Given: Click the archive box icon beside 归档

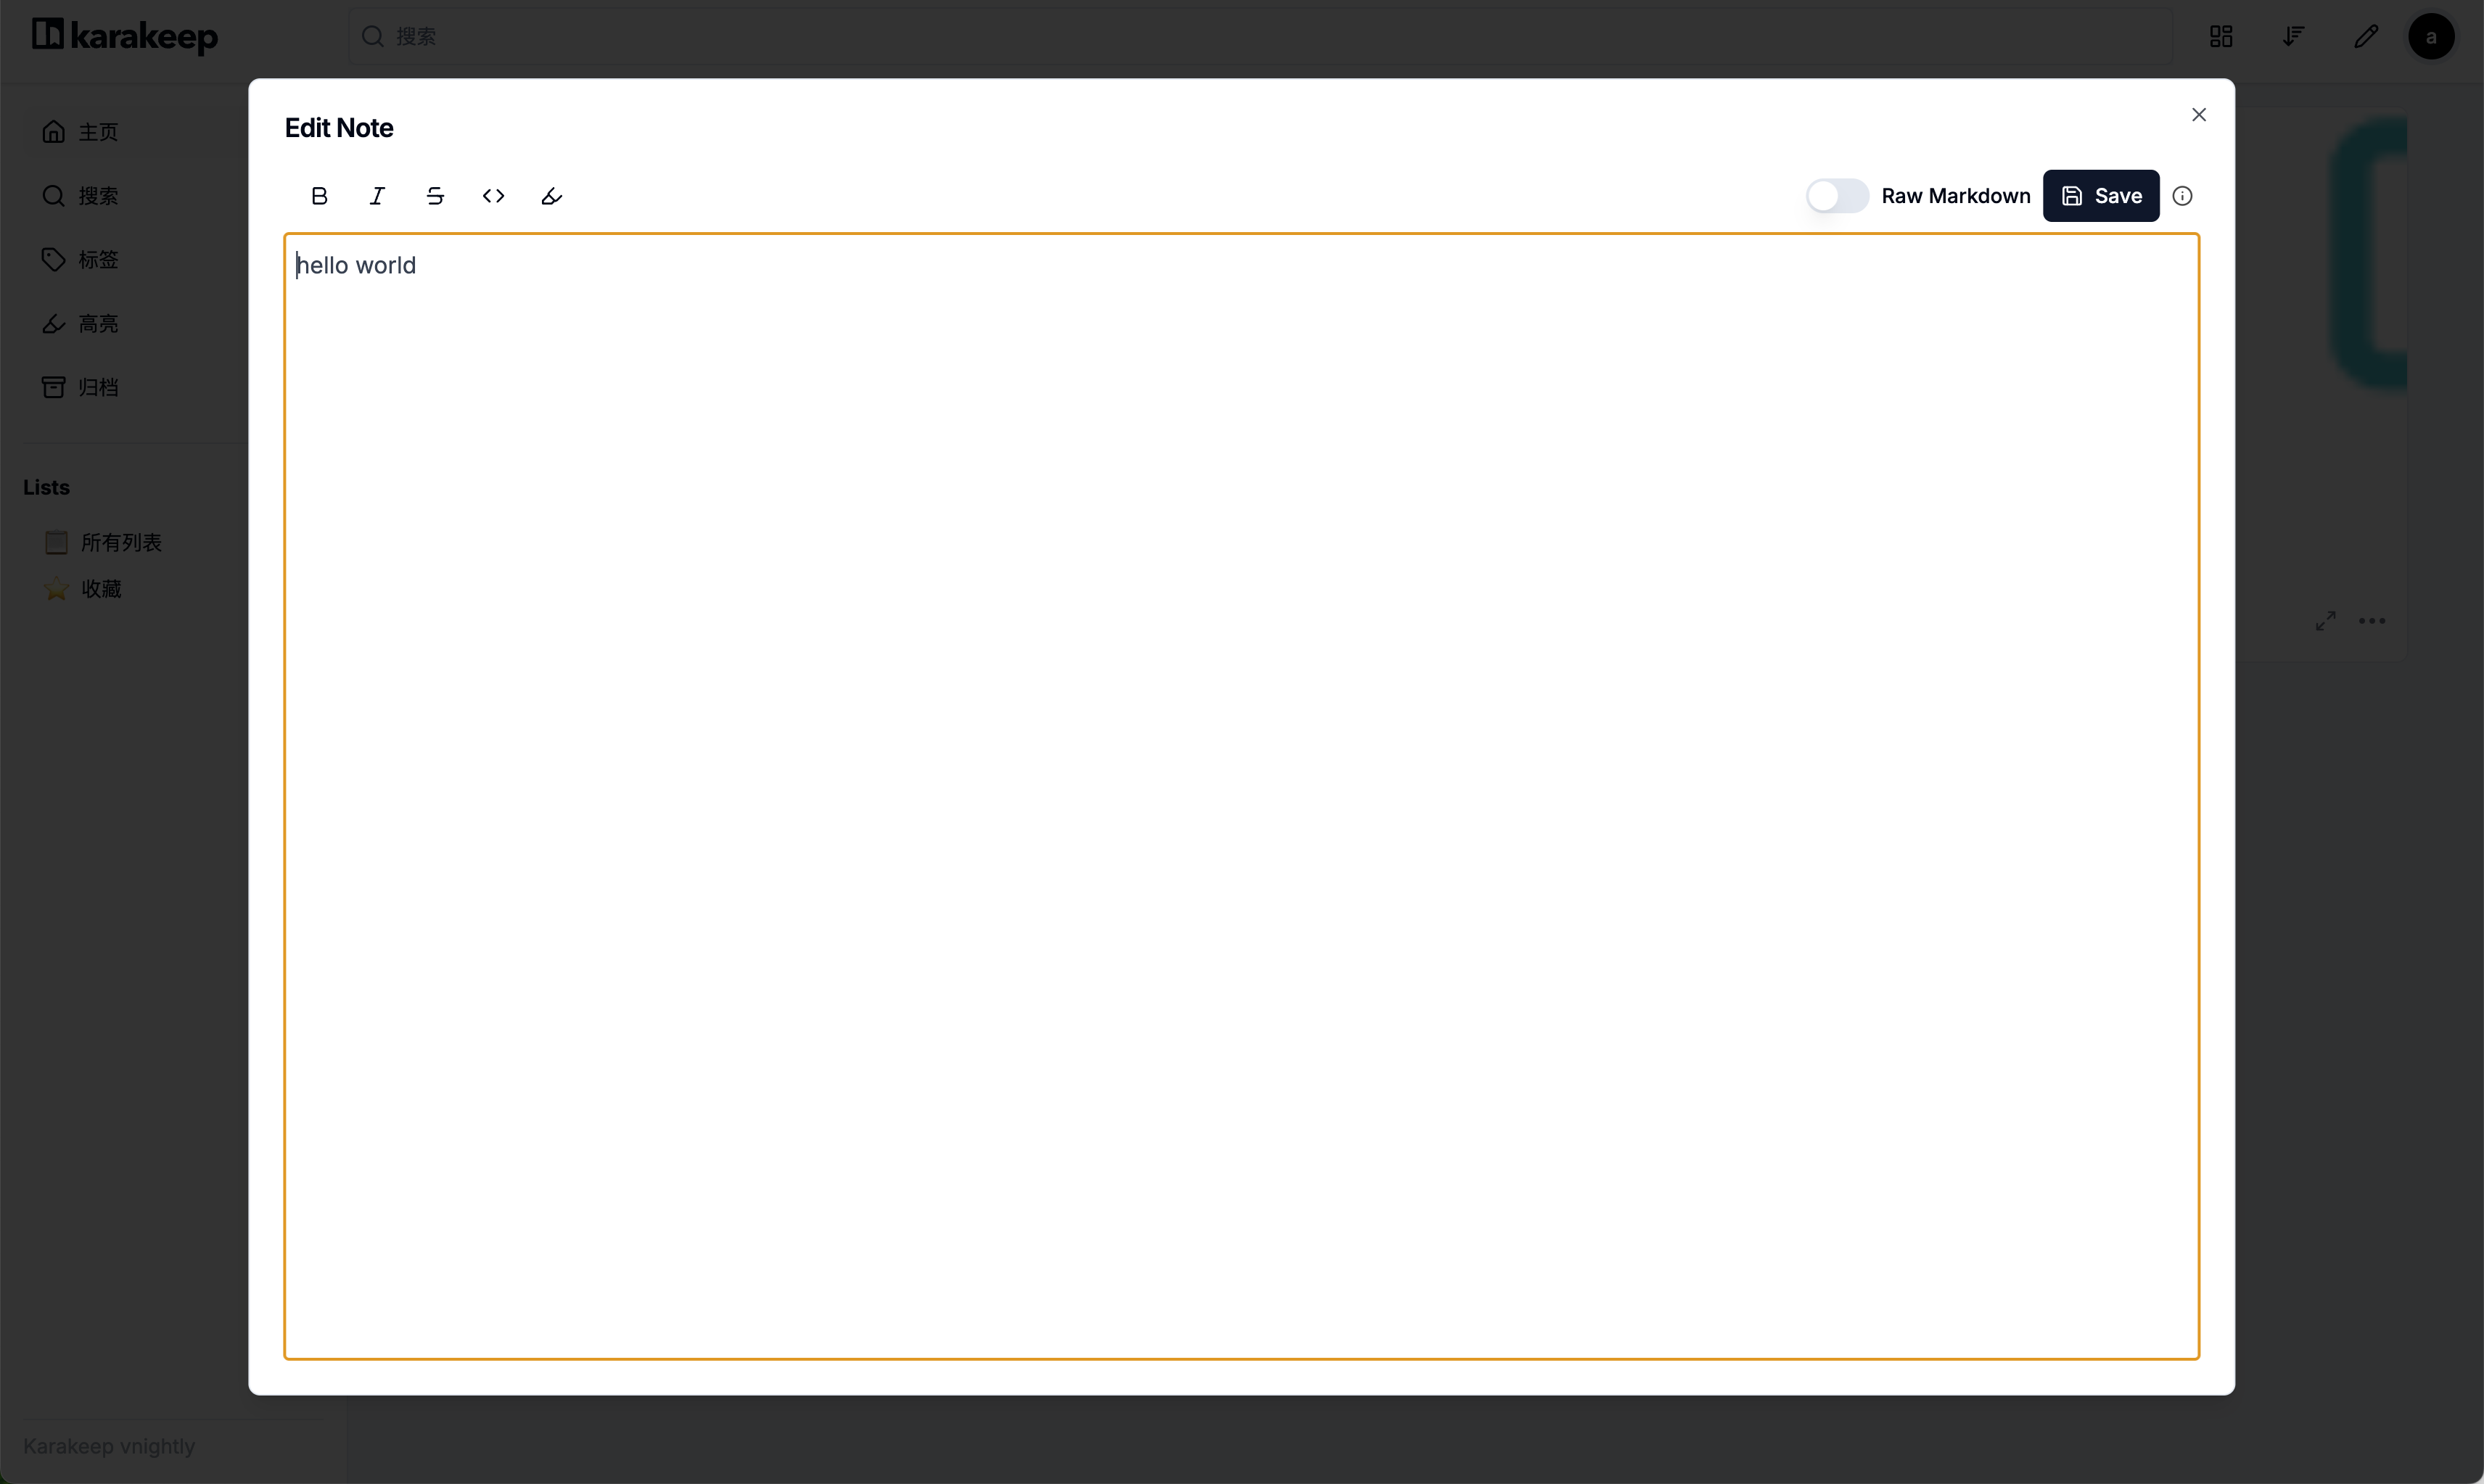Looking at the screenshot, I should coord(53,387).
